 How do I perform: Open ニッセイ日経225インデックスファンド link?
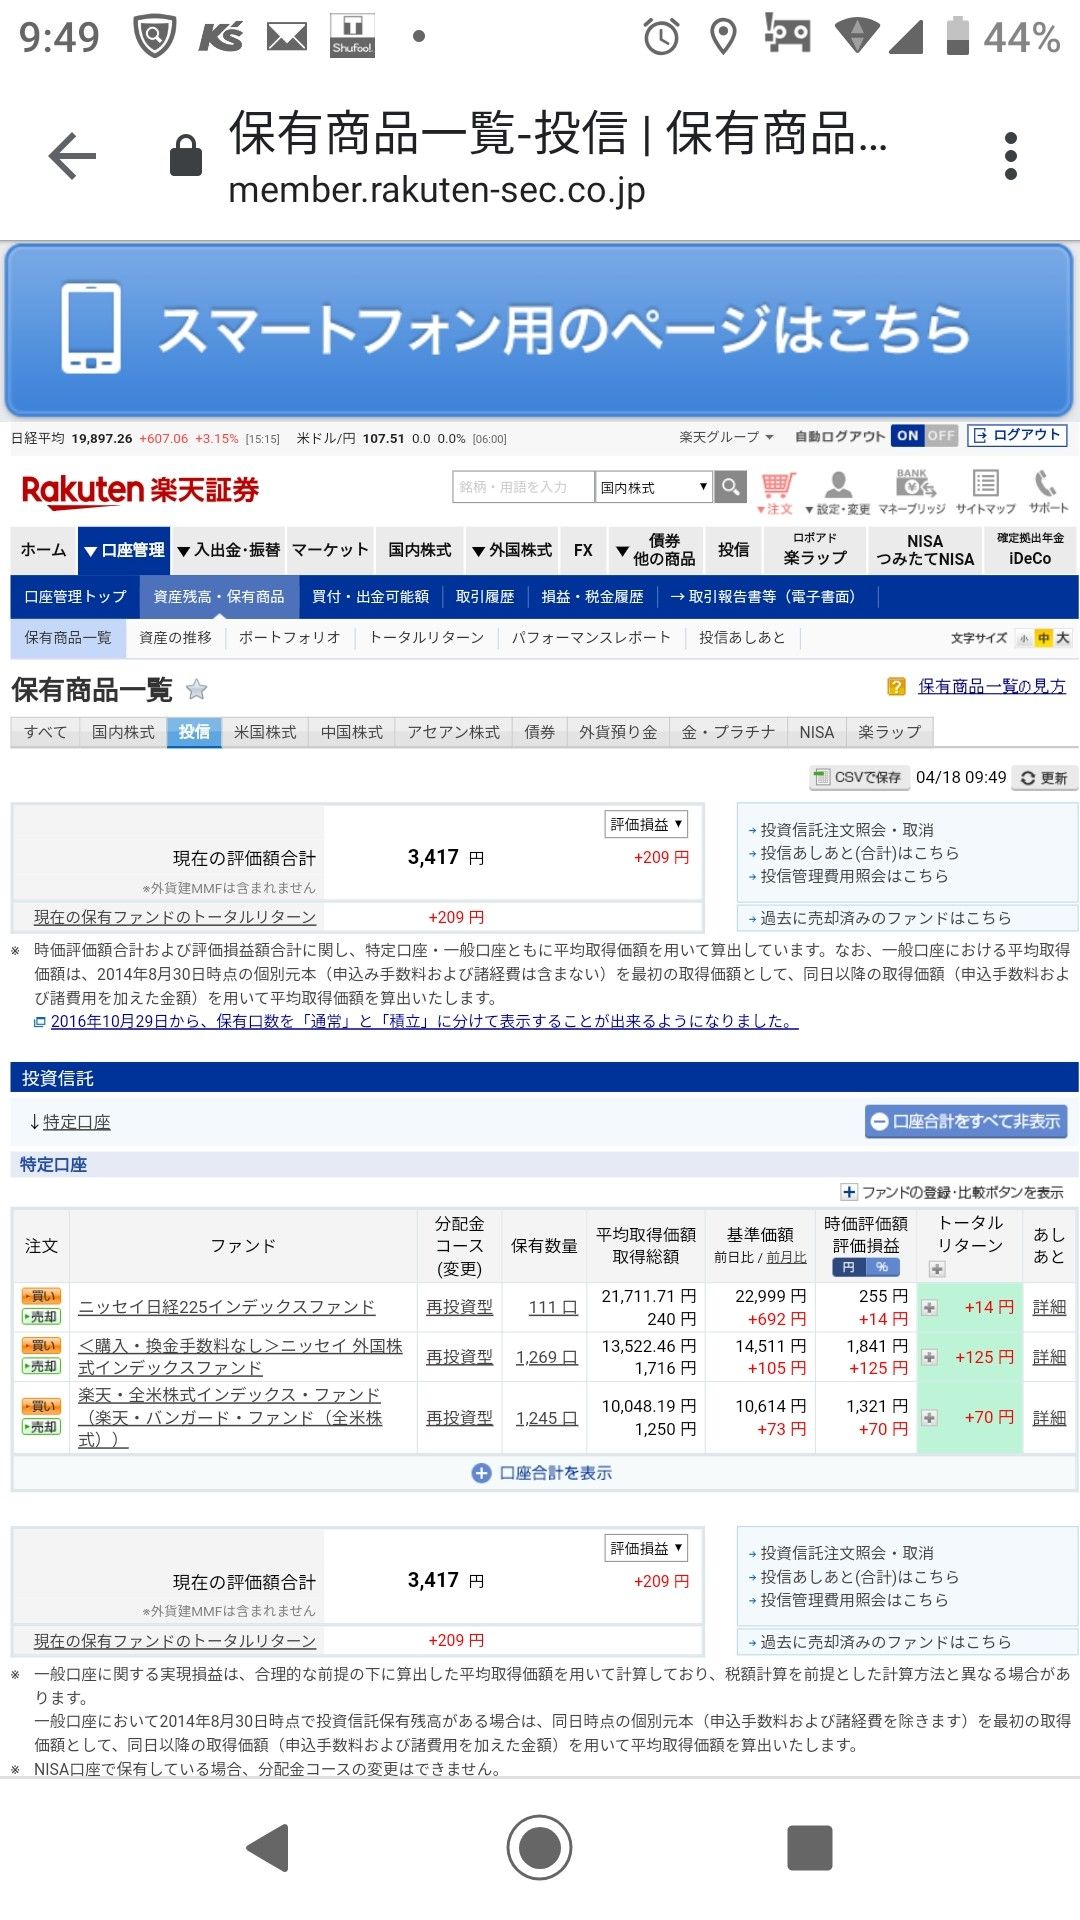tap(226, 1307)
